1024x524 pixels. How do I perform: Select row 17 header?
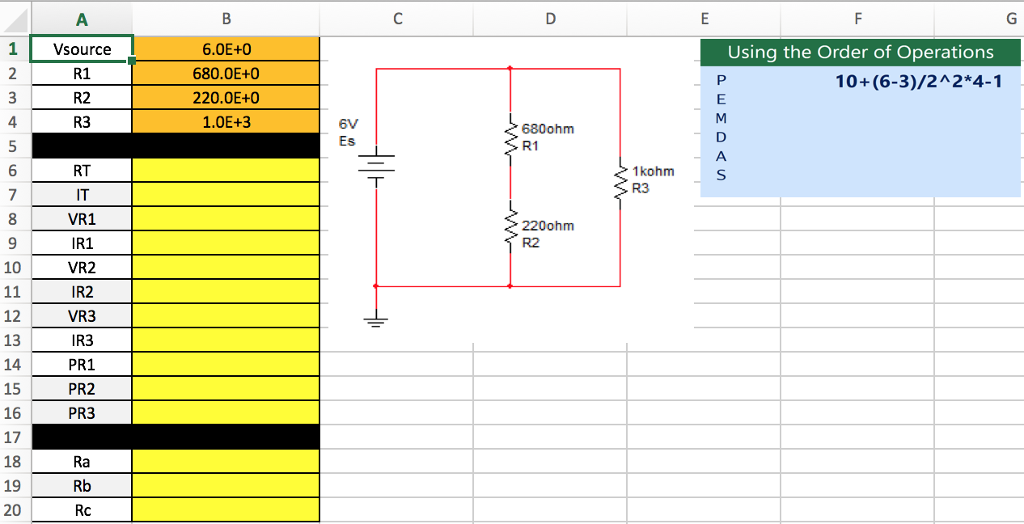coord(14,437)
